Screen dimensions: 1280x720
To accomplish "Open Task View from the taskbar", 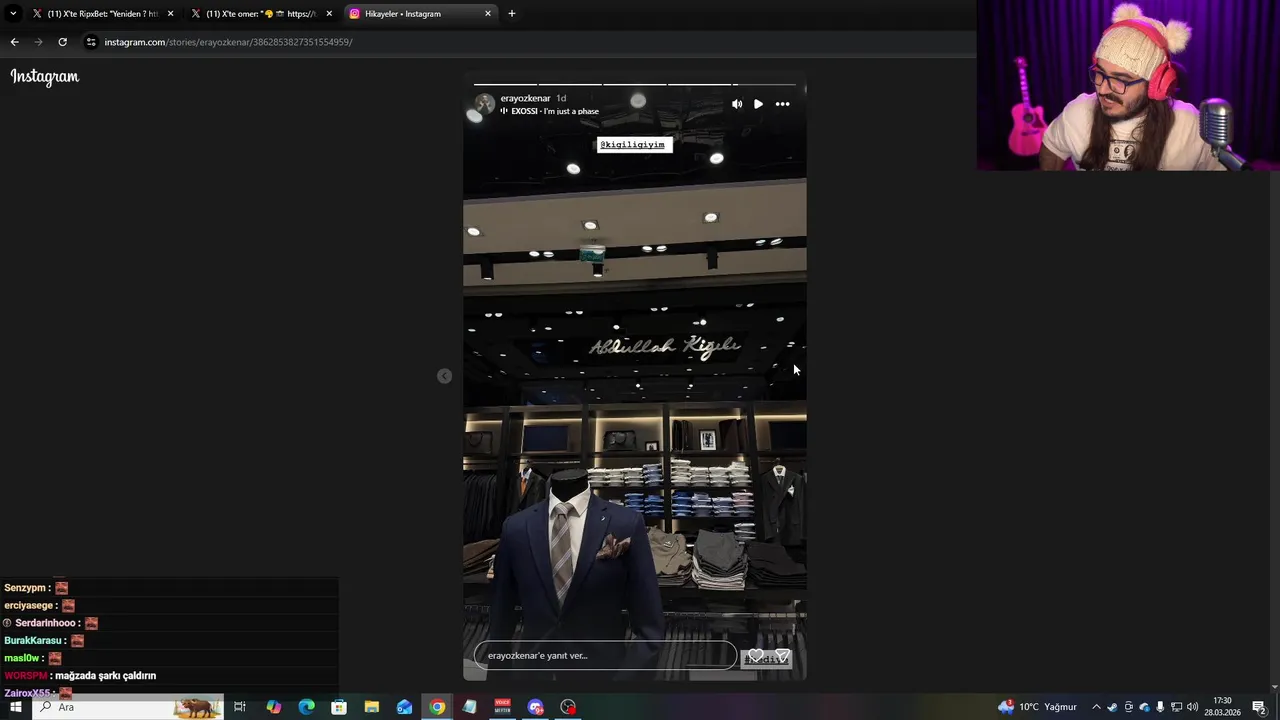I will pos(240,707).
